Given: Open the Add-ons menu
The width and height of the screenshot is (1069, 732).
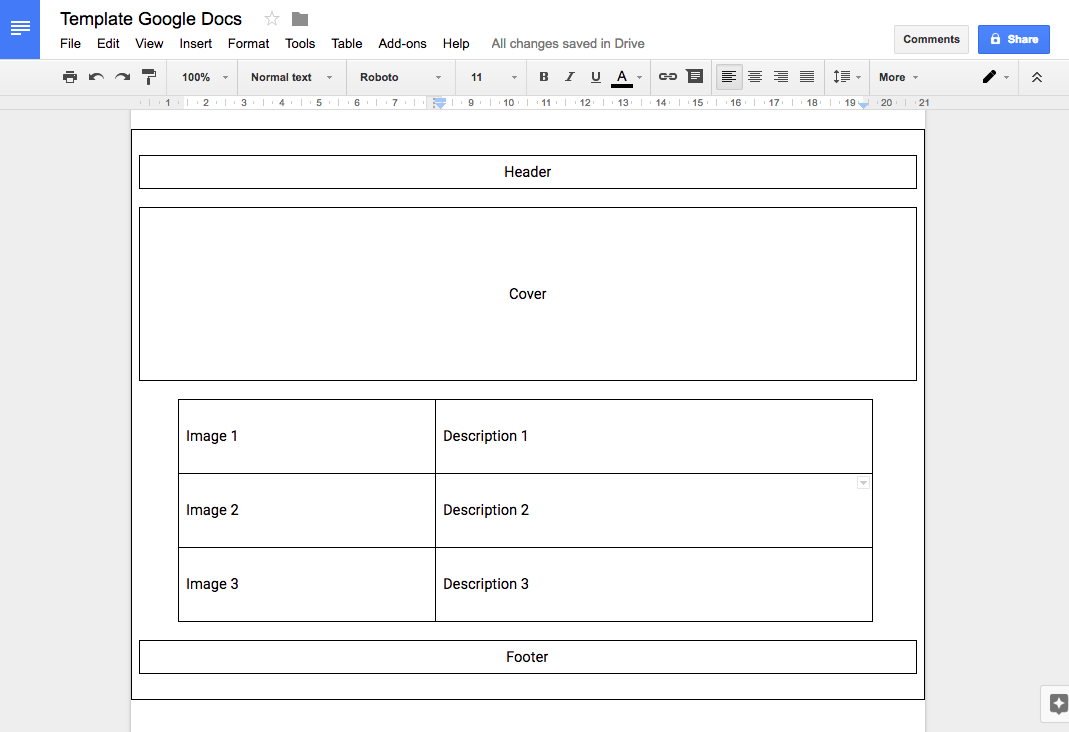Looking at the screenshot, I should pyautogui.click(x=402, y=43).
